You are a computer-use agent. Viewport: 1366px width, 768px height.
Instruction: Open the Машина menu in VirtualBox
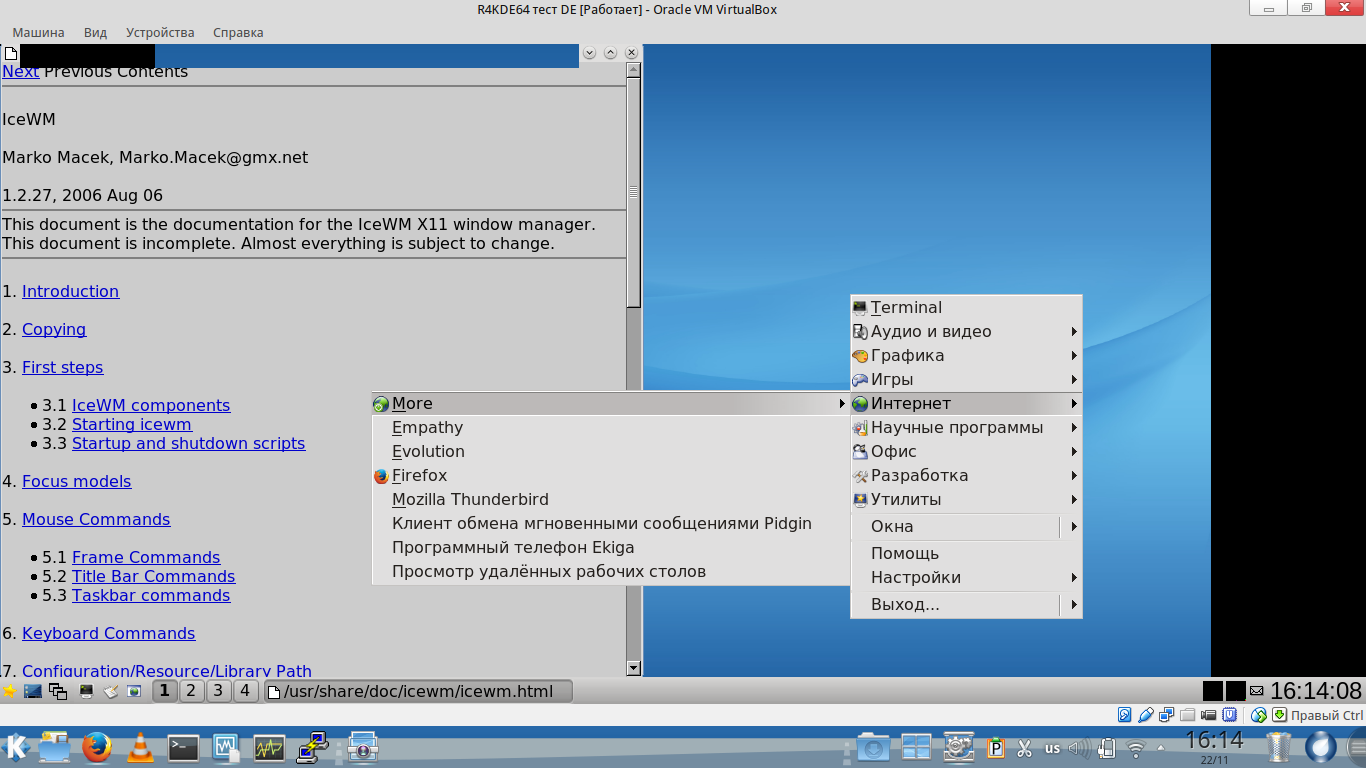[38, 32]
